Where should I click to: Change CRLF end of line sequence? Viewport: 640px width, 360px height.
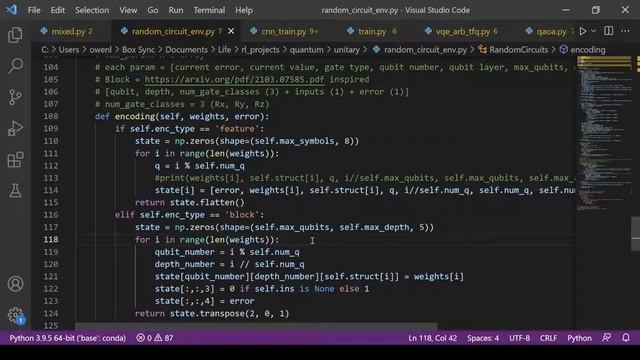pyautogui.click(x=548, y=338)
